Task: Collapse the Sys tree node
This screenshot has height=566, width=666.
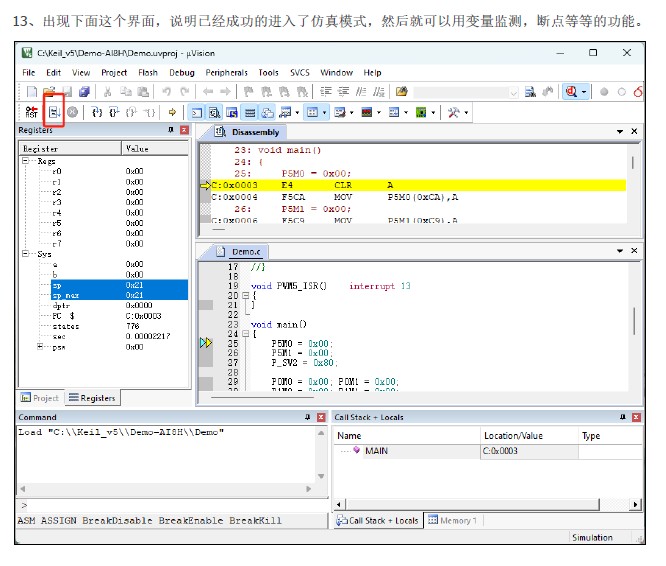Action: click(25, 254)
